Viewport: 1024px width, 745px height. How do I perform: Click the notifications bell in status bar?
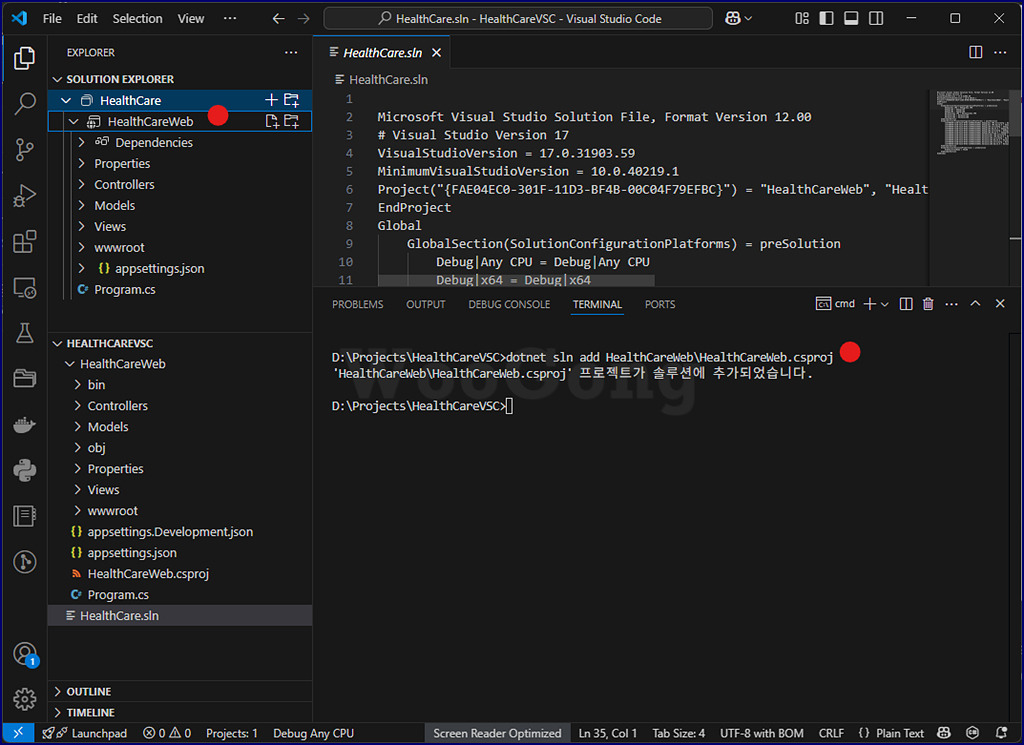pos(1001,733)
